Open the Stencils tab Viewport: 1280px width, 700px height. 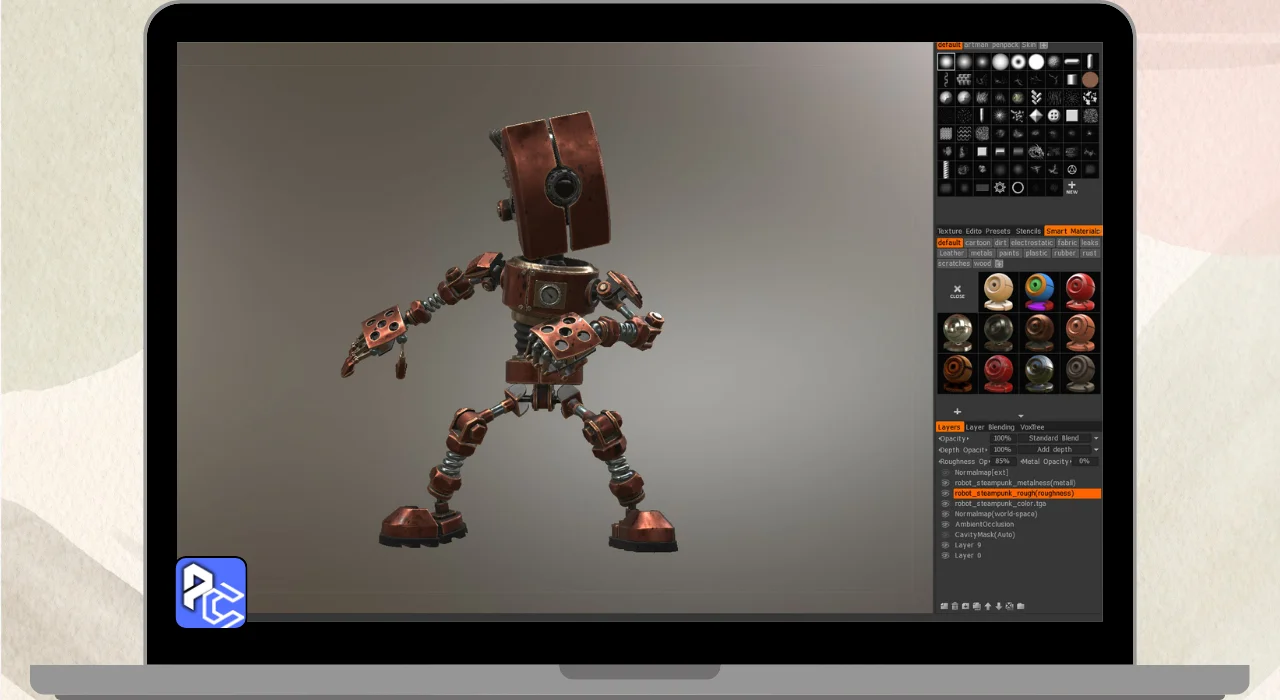pyautogui.click(x=1028, y=231)
